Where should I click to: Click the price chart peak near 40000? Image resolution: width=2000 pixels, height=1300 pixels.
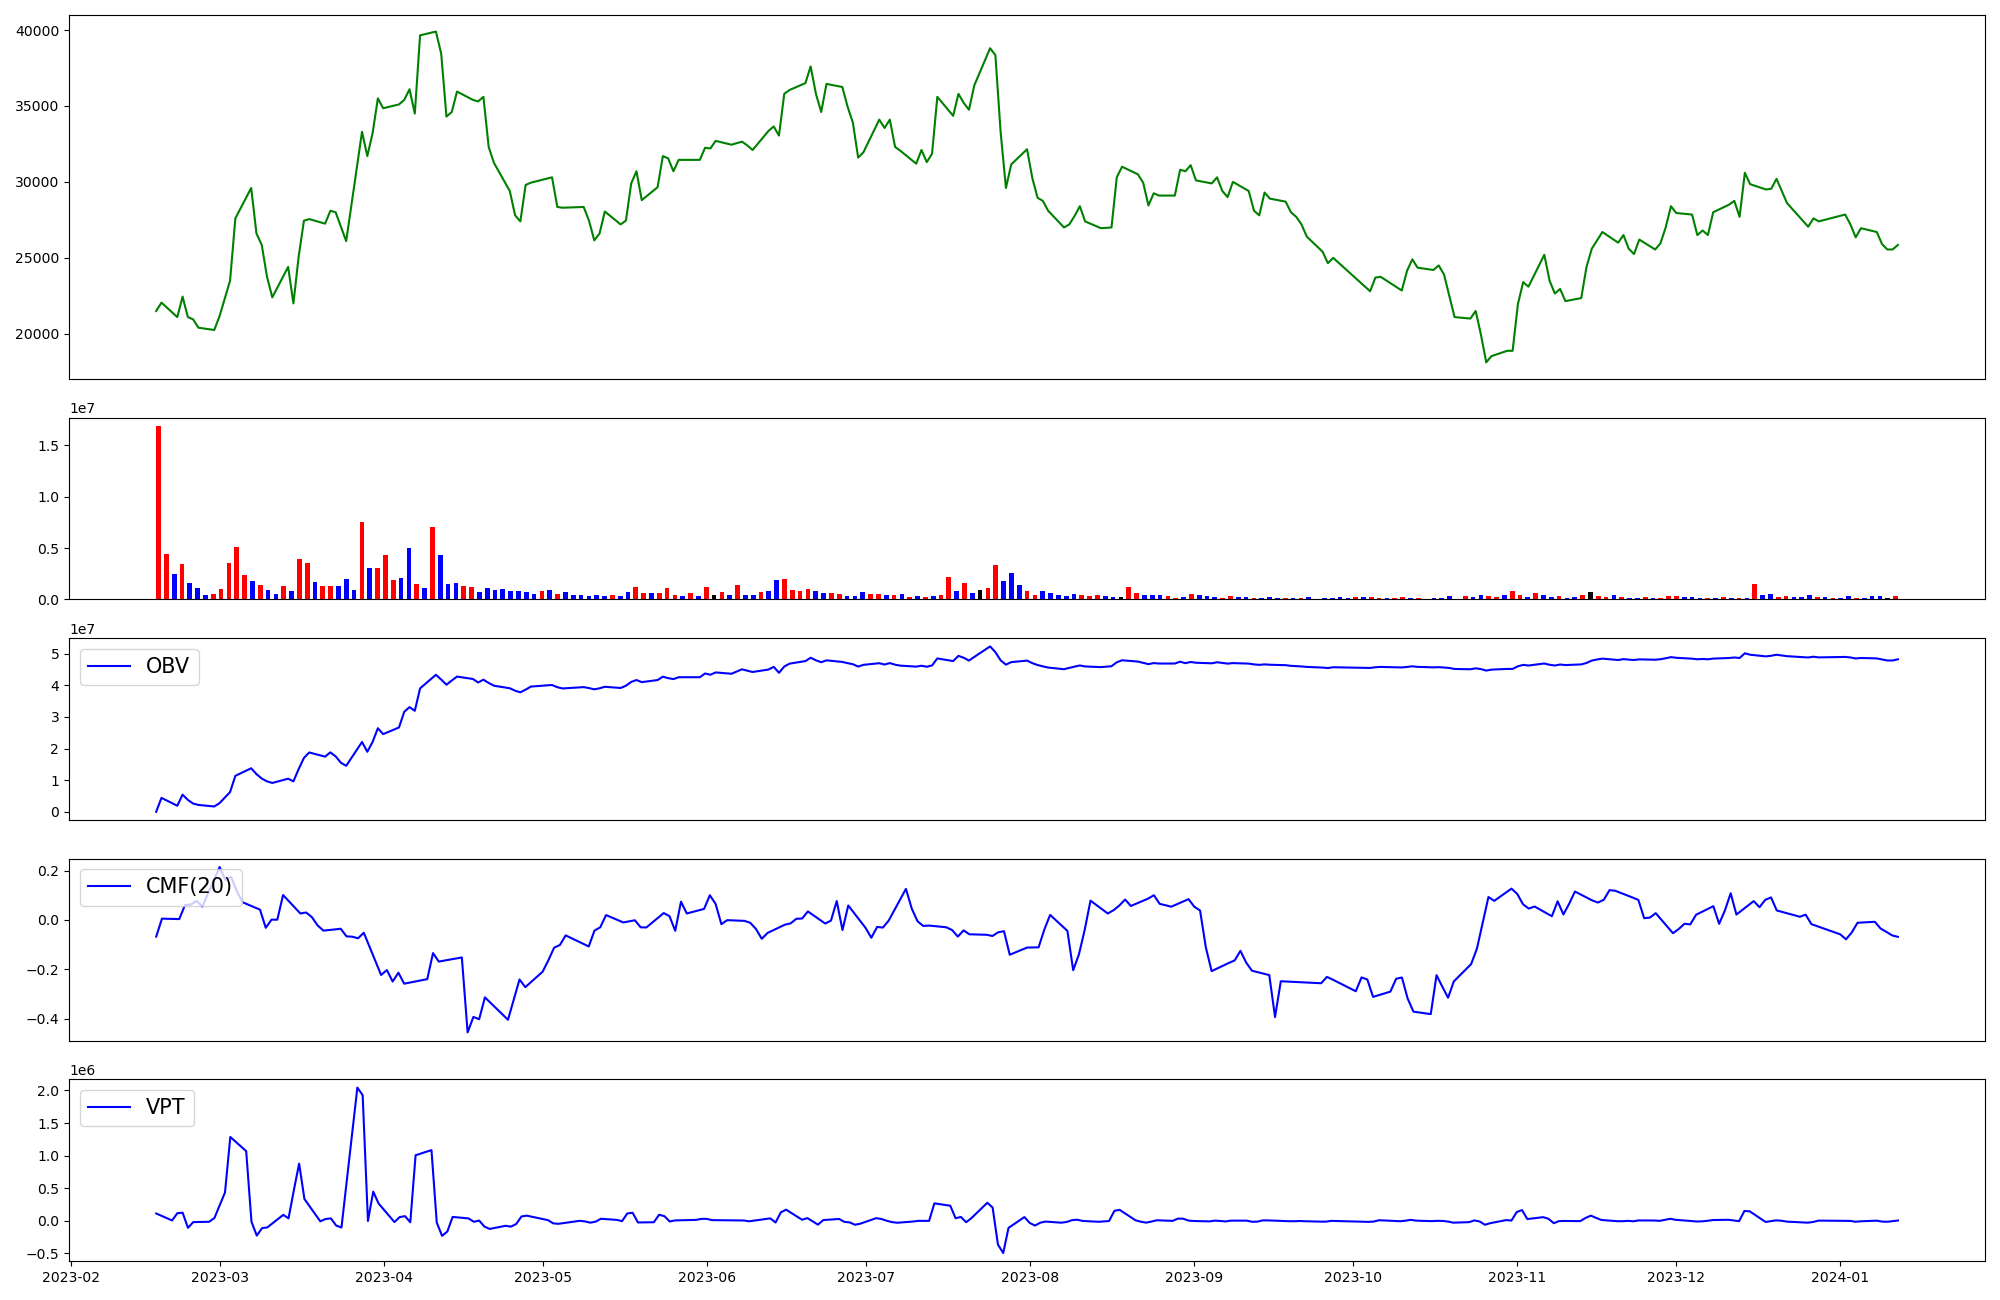click(435, 32)
